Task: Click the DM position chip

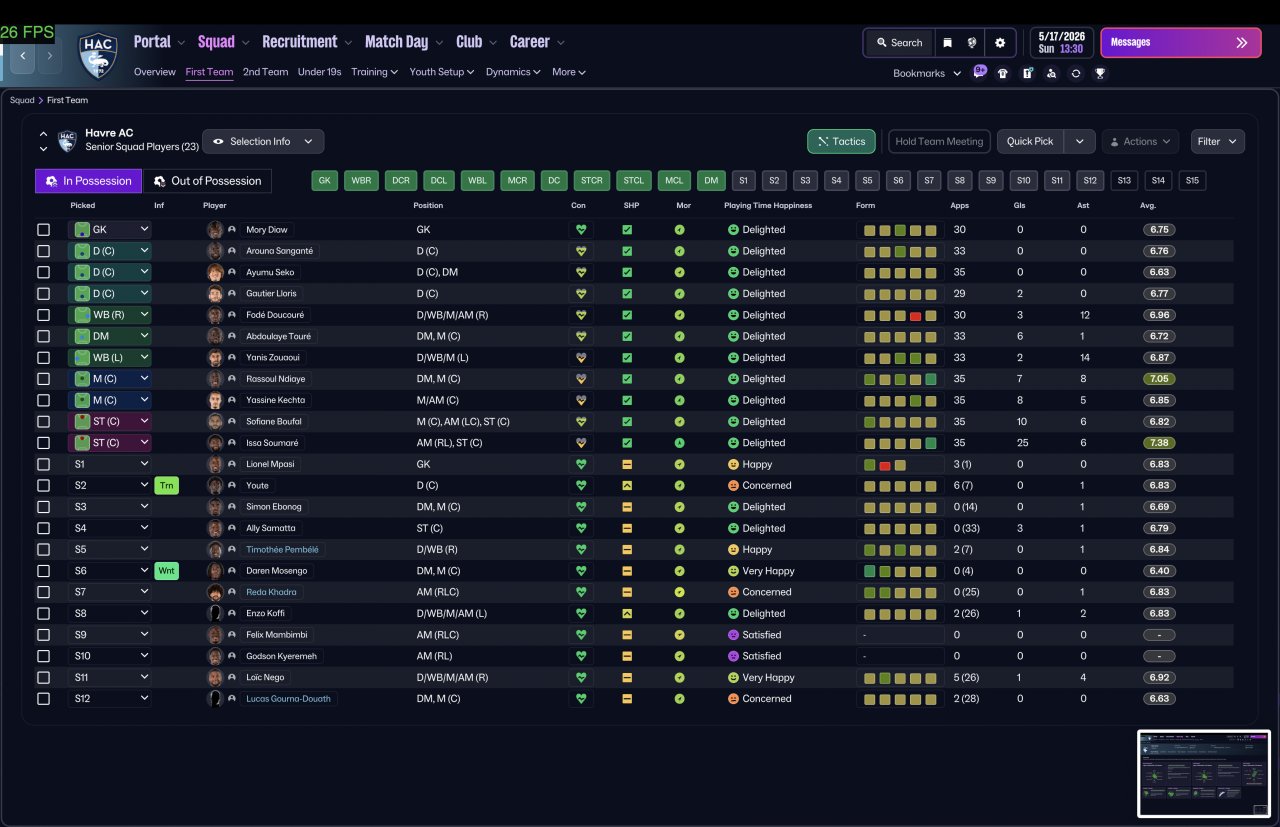Action: tap(711, 181)
